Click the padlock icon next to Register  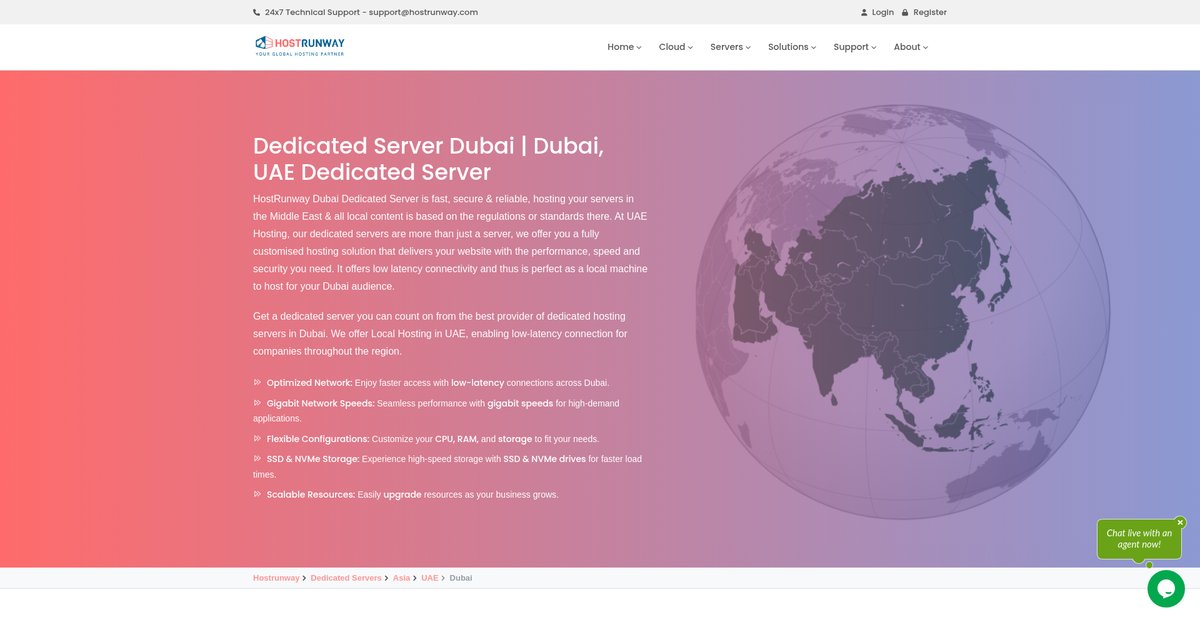tap(905, 13)
